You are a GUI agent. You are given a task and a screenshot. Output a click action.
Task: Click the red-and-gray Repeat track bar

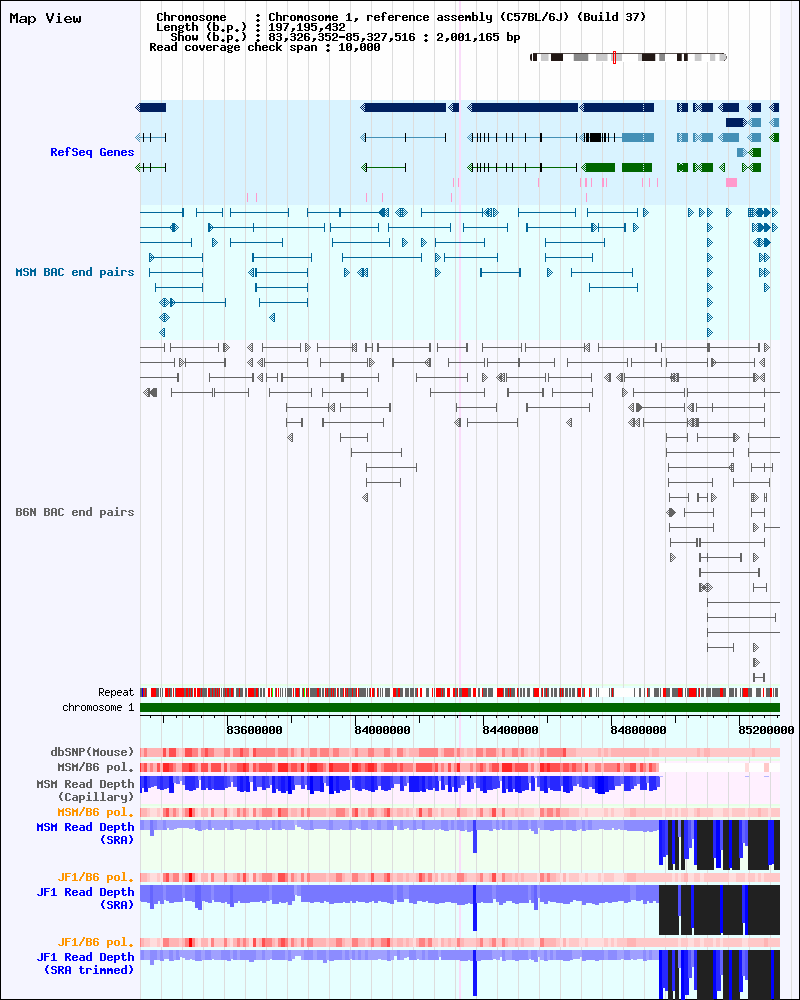click(x=460, y=693)
